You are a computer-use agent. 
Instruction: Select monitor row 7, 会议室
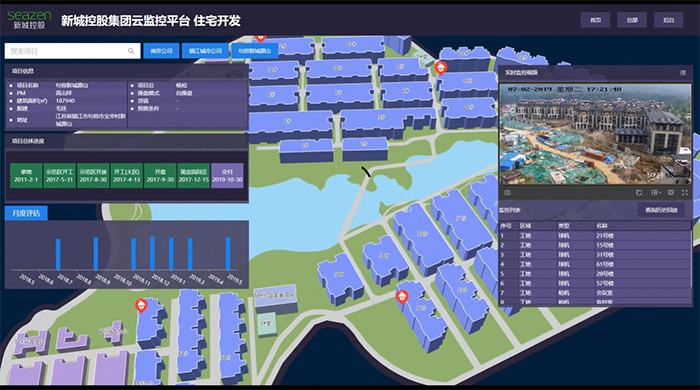click(594, 293)
